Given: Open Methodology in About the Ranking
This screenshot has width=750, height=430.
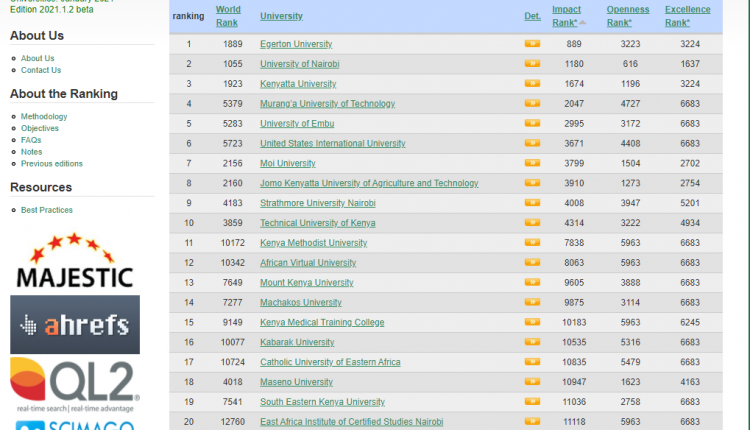Looking at the screenshot, I should [44, 117].
